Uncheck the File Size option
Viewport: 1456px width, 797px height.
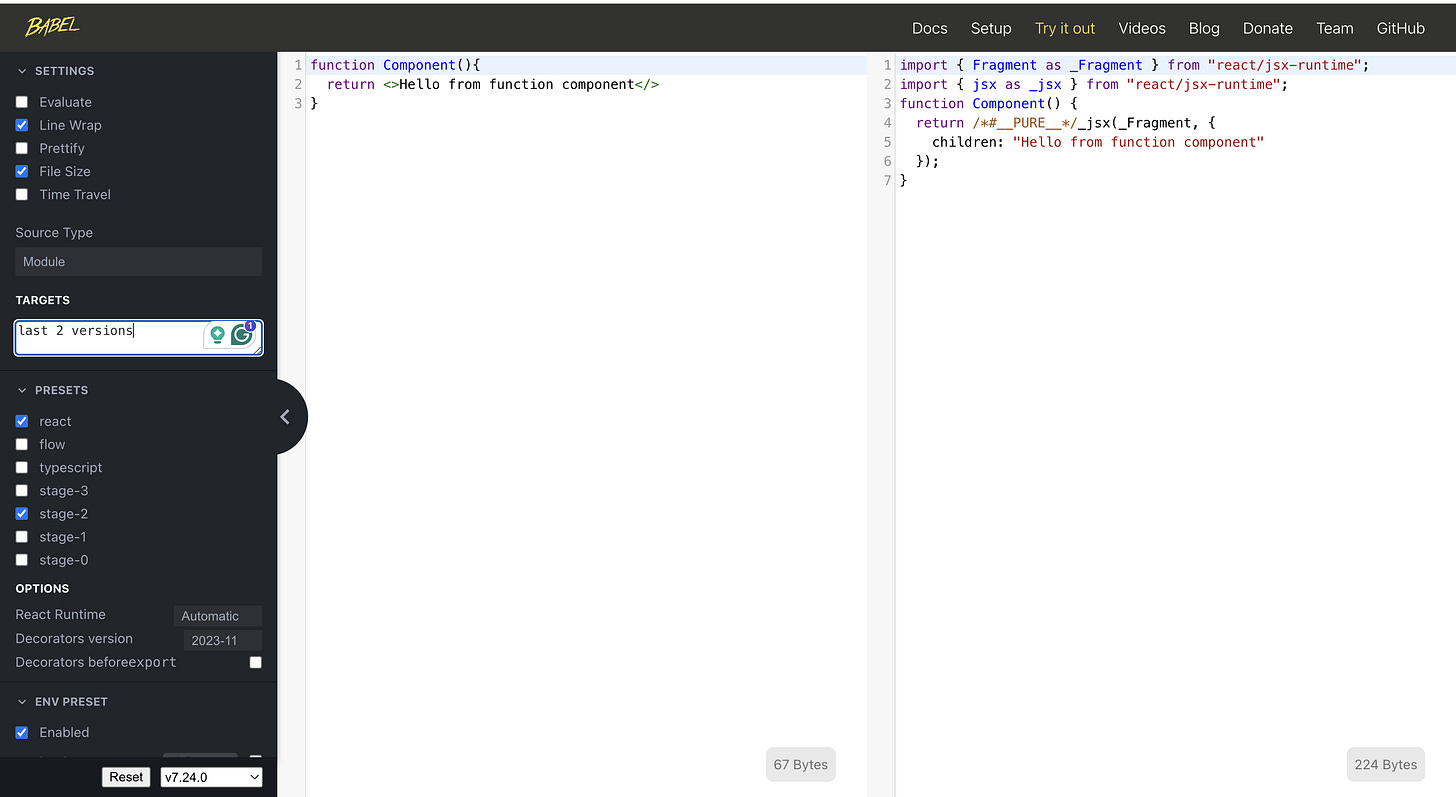22,171
